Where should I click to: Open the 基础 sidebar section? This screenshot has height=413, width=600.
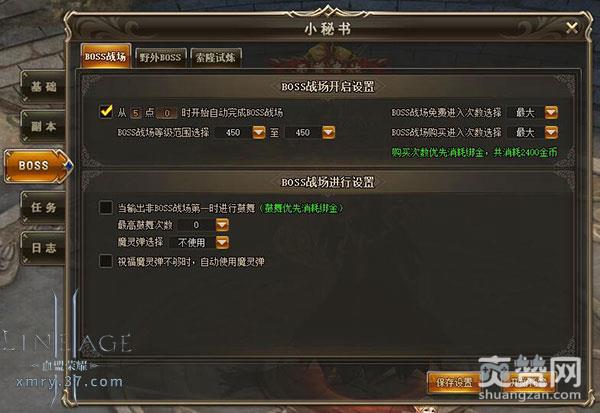click(43, 87)
